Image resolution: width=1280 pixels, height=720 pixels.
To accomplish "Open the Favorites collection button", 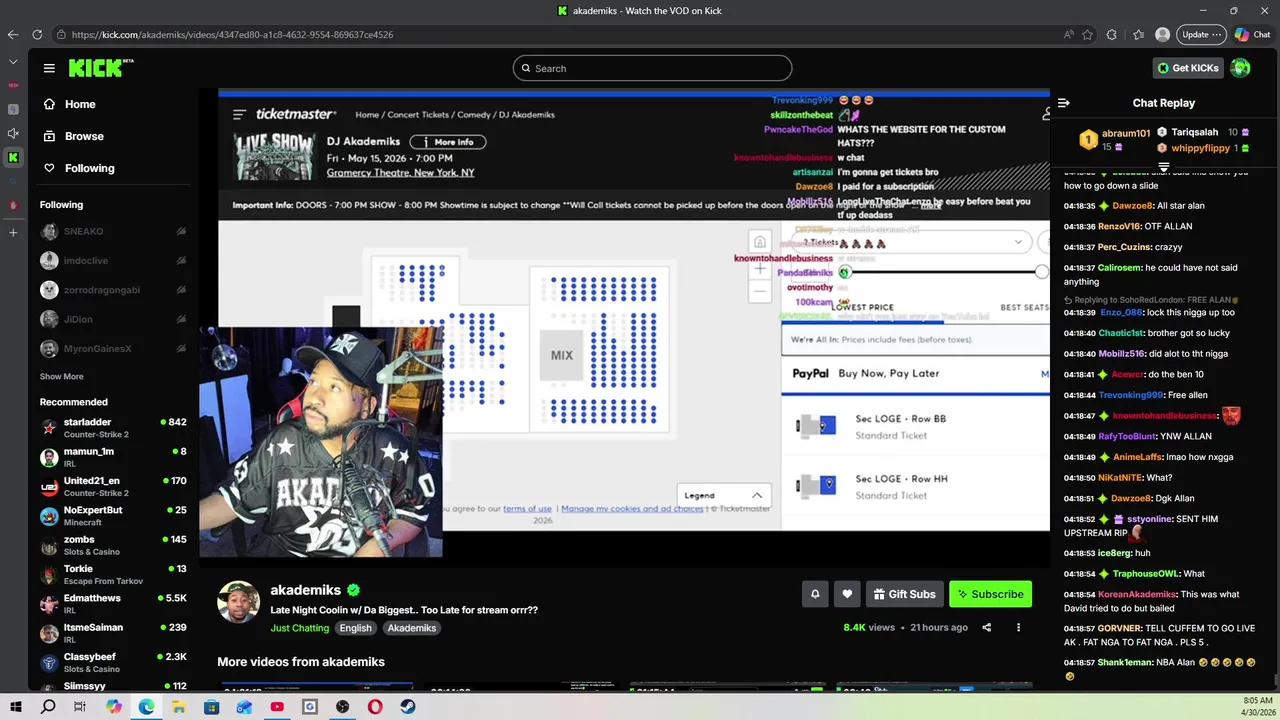I will pyautogui.click(x=1138, y=34).
